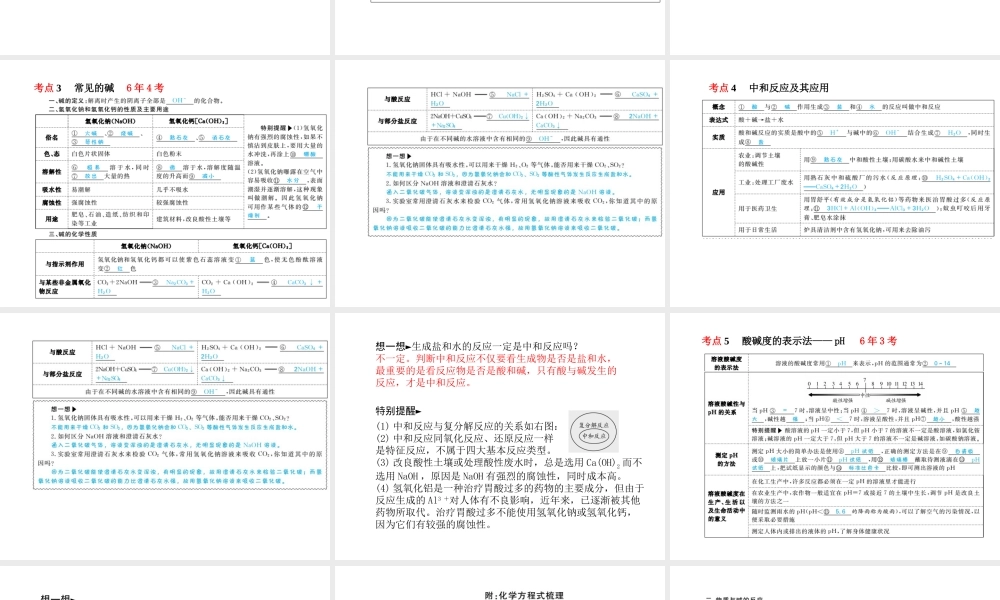1000x600 pixels.
Task: Select the 与酸反应 table slide below 考点3
Action: pyautogui.click(x=165, y=436)
